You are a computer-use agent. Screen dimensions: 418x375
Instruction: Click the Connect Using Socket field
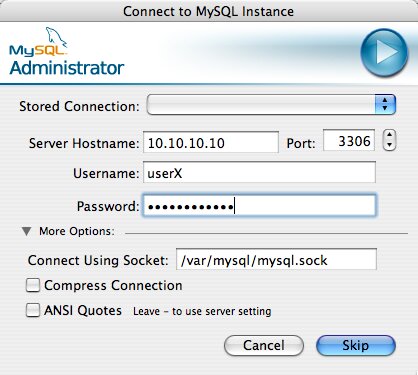coord(276,259)
